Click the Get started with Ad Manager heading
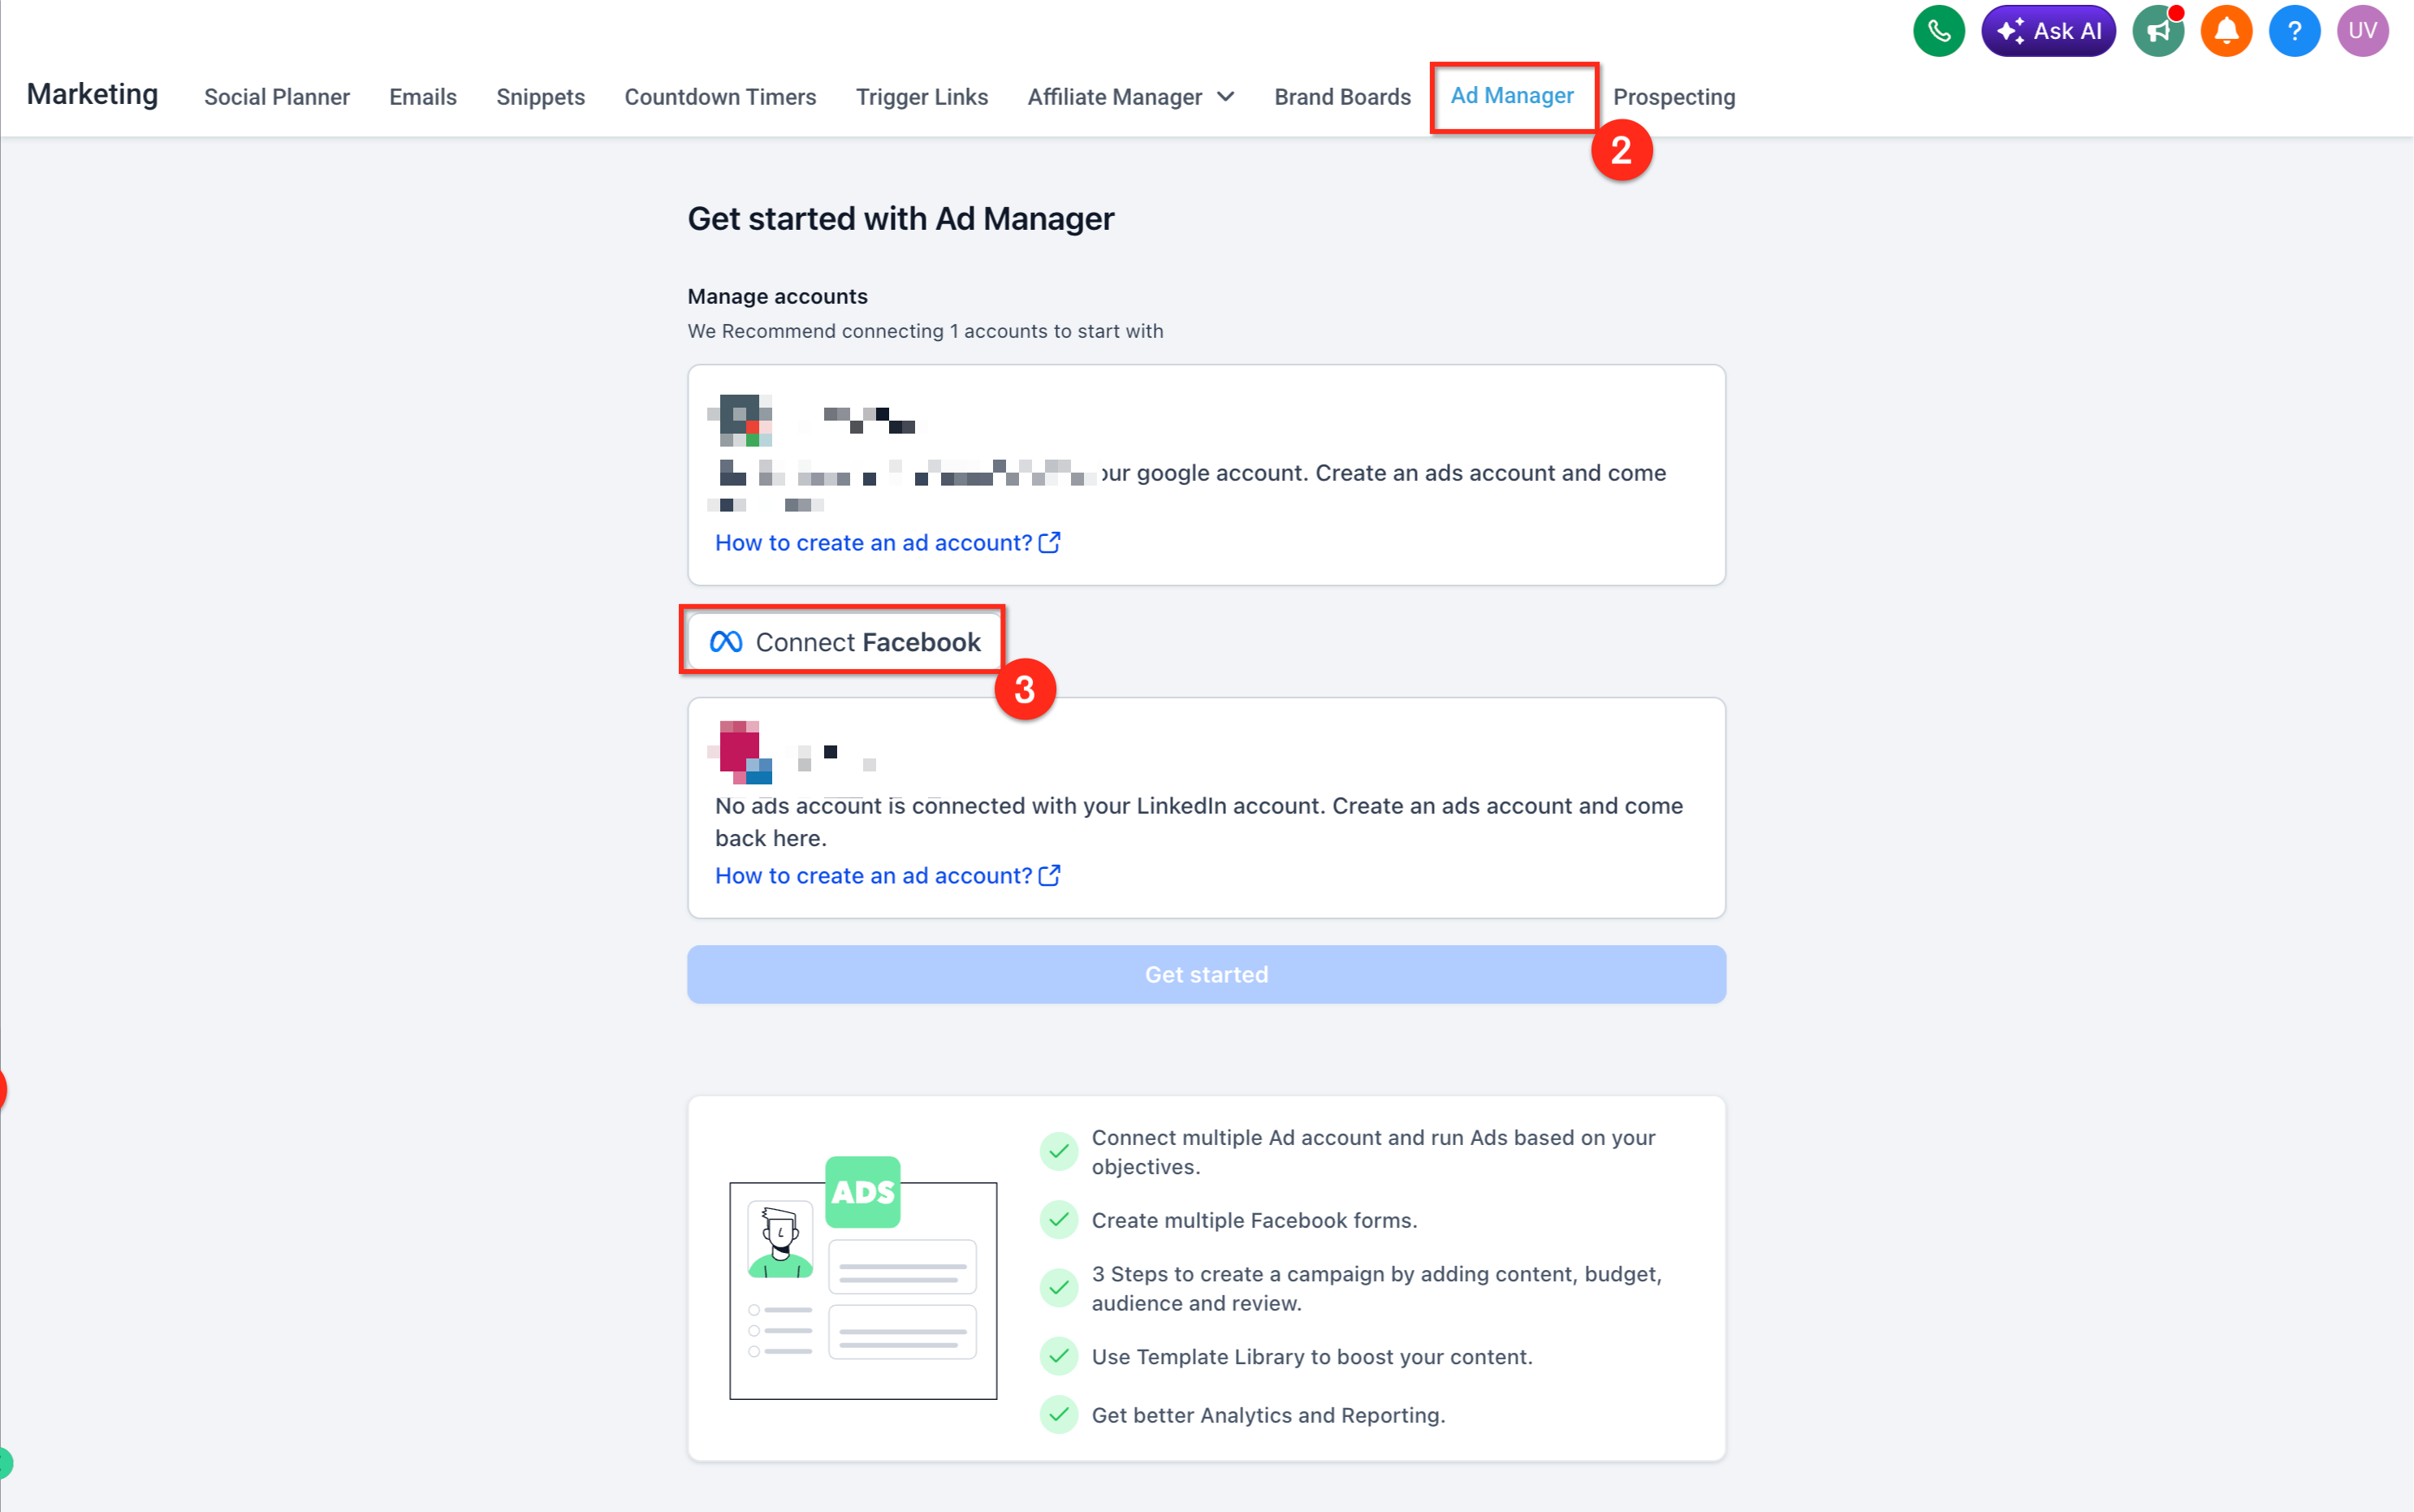The image size is (2414, 1512). click(x=900, y=218)
